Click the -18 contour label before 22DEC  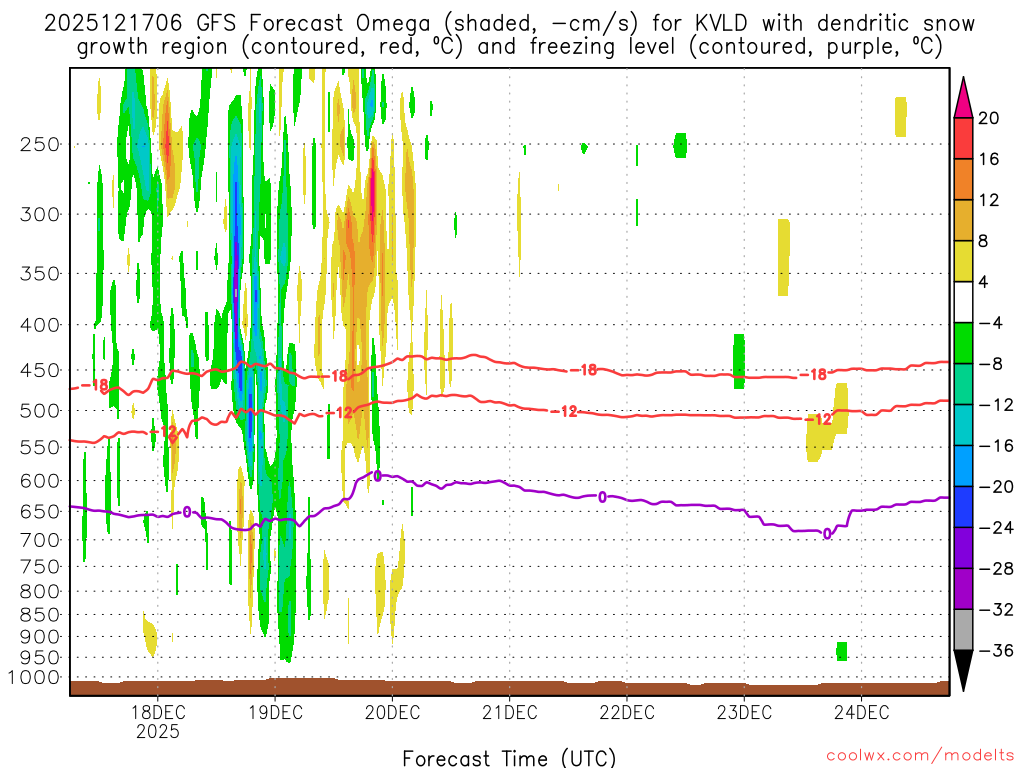583,370
